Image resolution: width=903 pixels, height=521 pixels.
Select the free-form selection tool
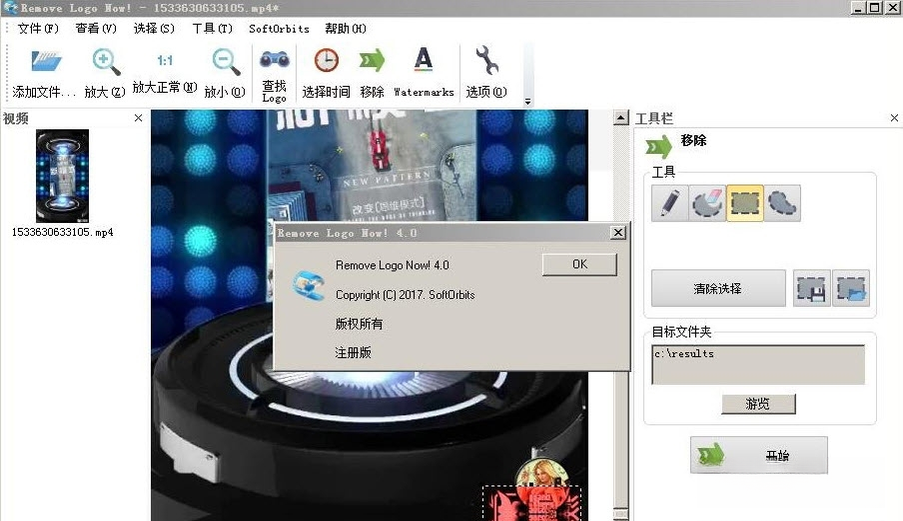[x=782, y=203]
